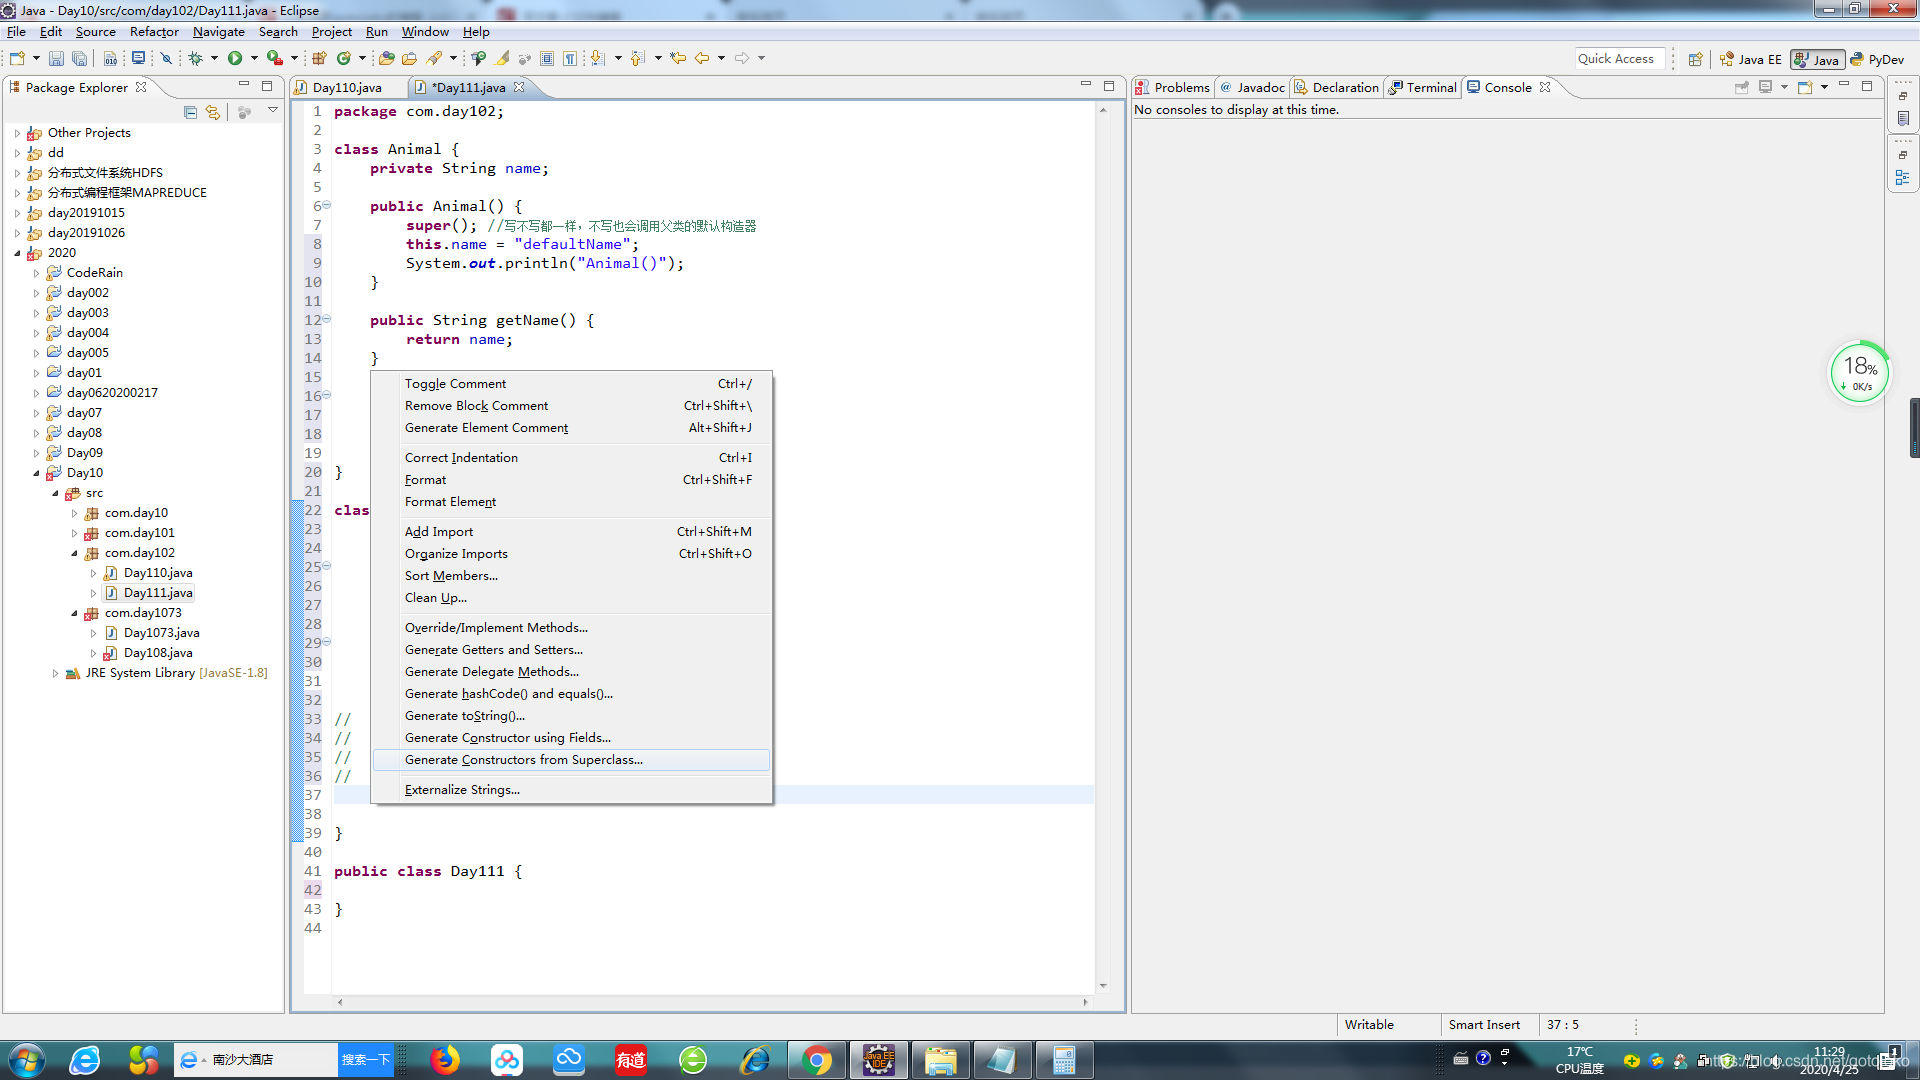Switch to the Java EE perspective
The width and height of the screenshot is (1920, 1080).
point(1750,59)
